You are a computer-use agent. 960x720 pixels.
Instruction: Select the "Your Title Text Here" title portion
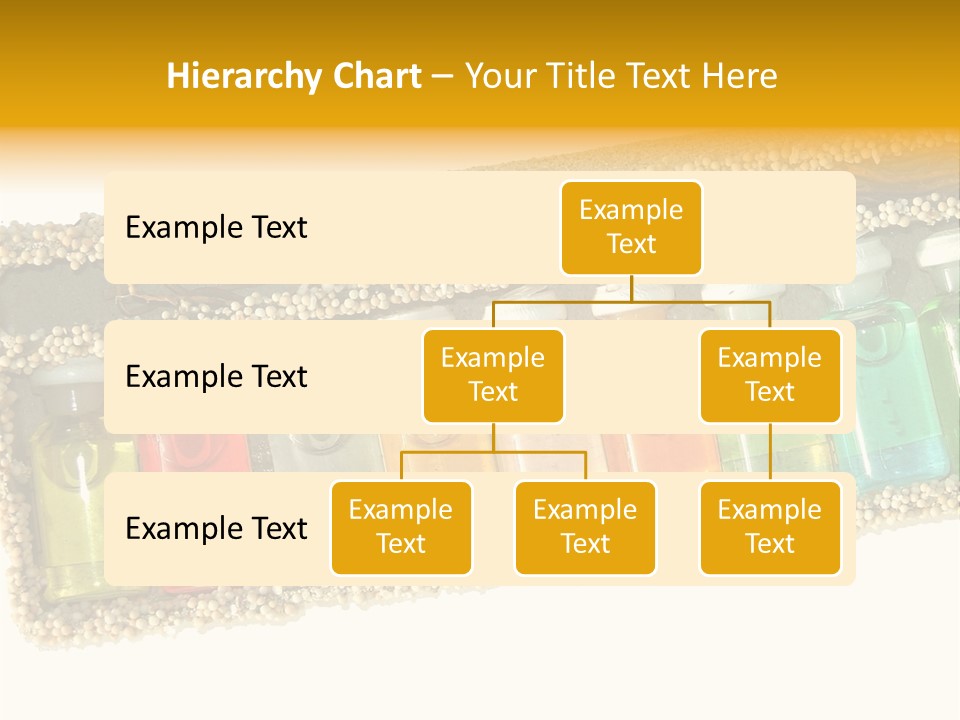click(x=621, y=76)
